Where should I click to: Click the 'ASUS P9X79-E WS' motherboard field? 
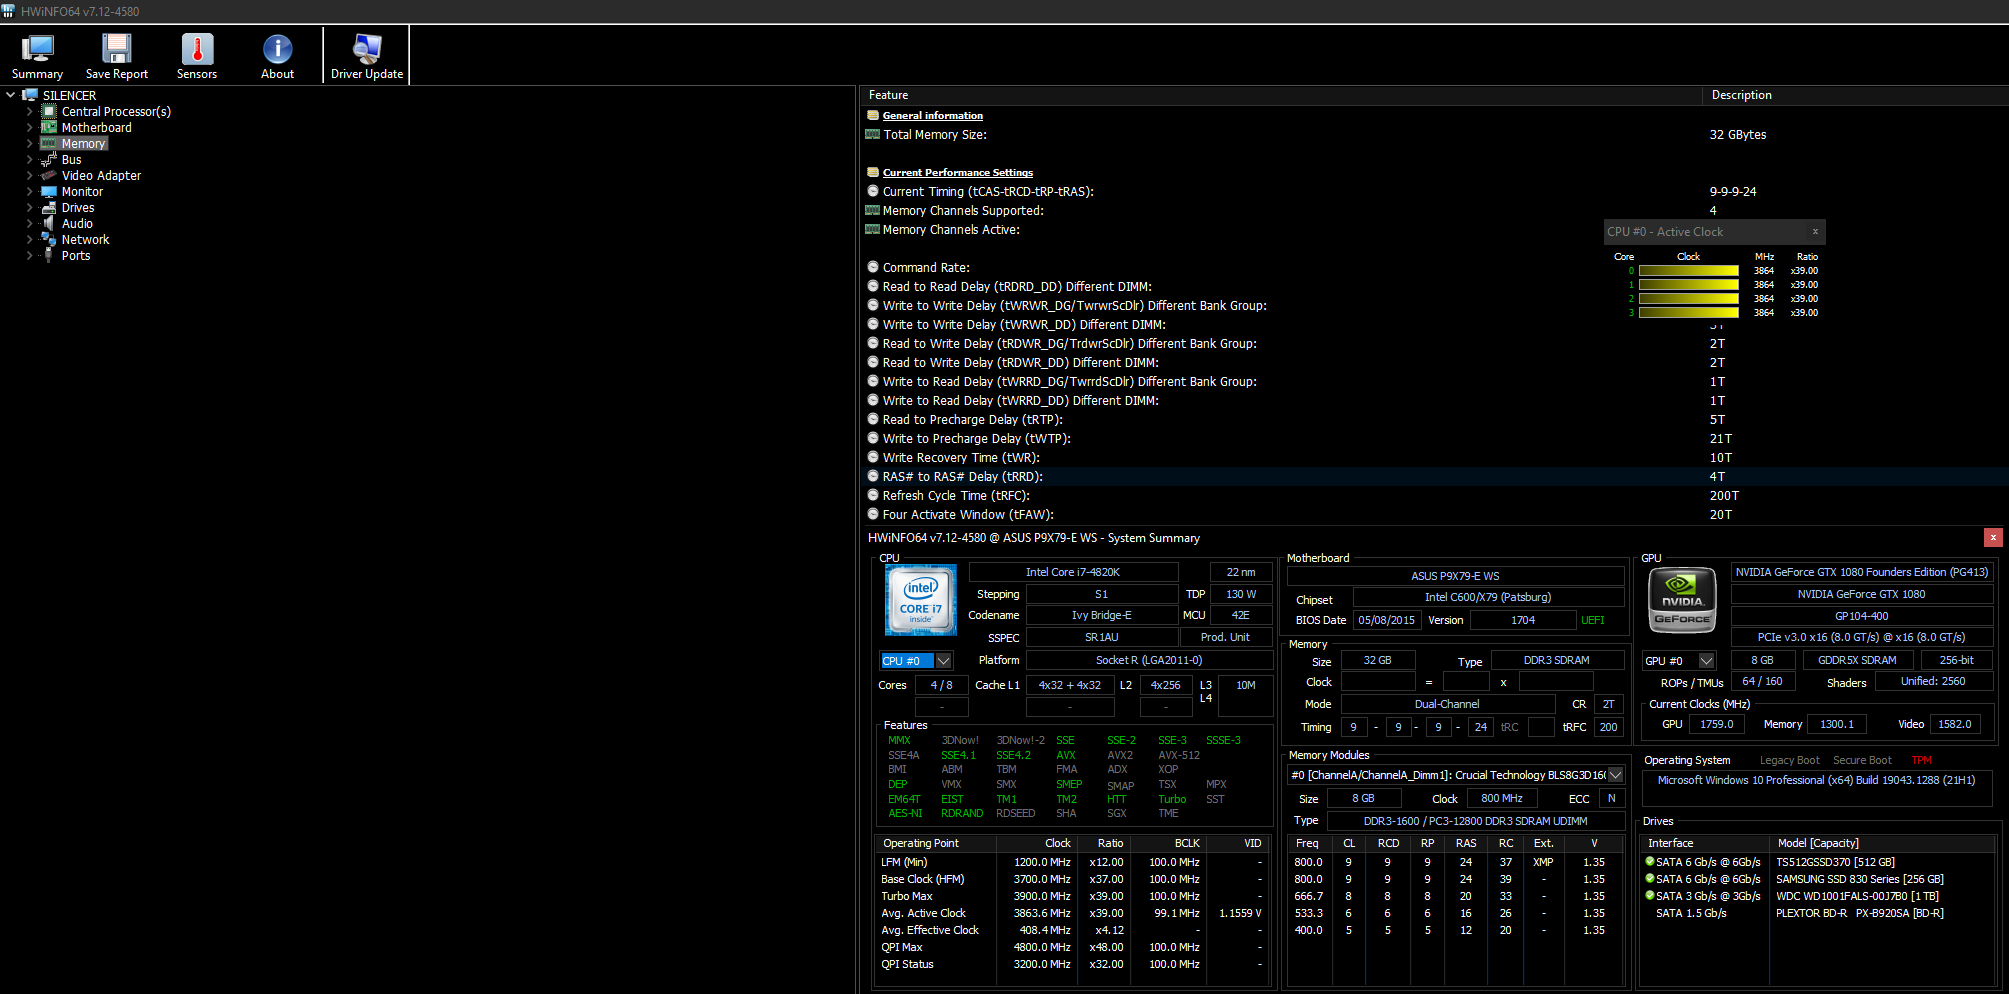pyautogui.click(x=1455, y=576)
